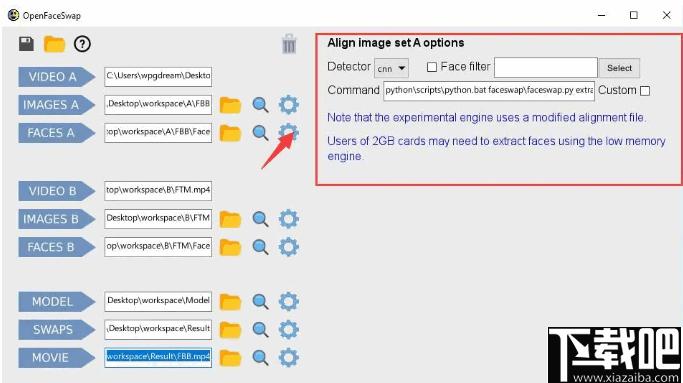
Task: Click the trash bin delete icon
Action: pos(289,44)
